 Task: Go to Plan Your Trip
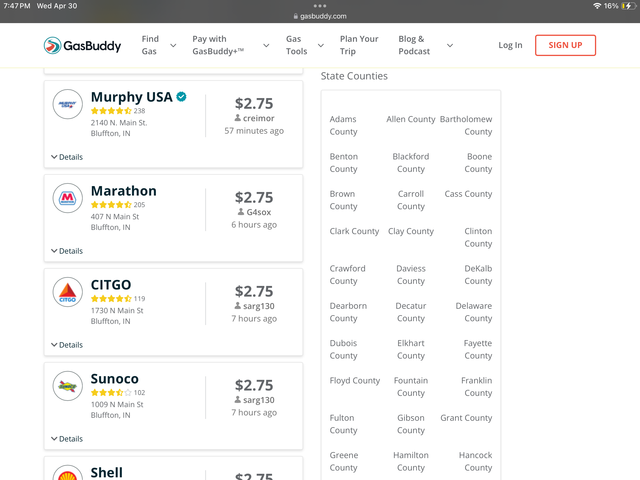click(x=359, y=45)
